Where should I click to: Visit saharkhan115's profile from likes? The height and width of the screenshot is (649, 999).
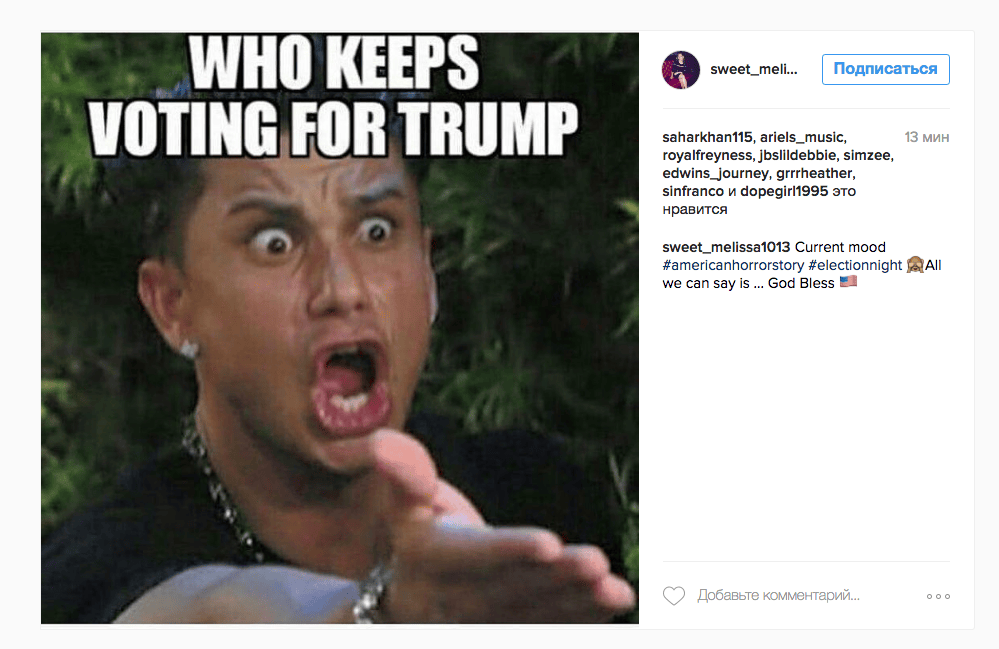coord(707,138)
